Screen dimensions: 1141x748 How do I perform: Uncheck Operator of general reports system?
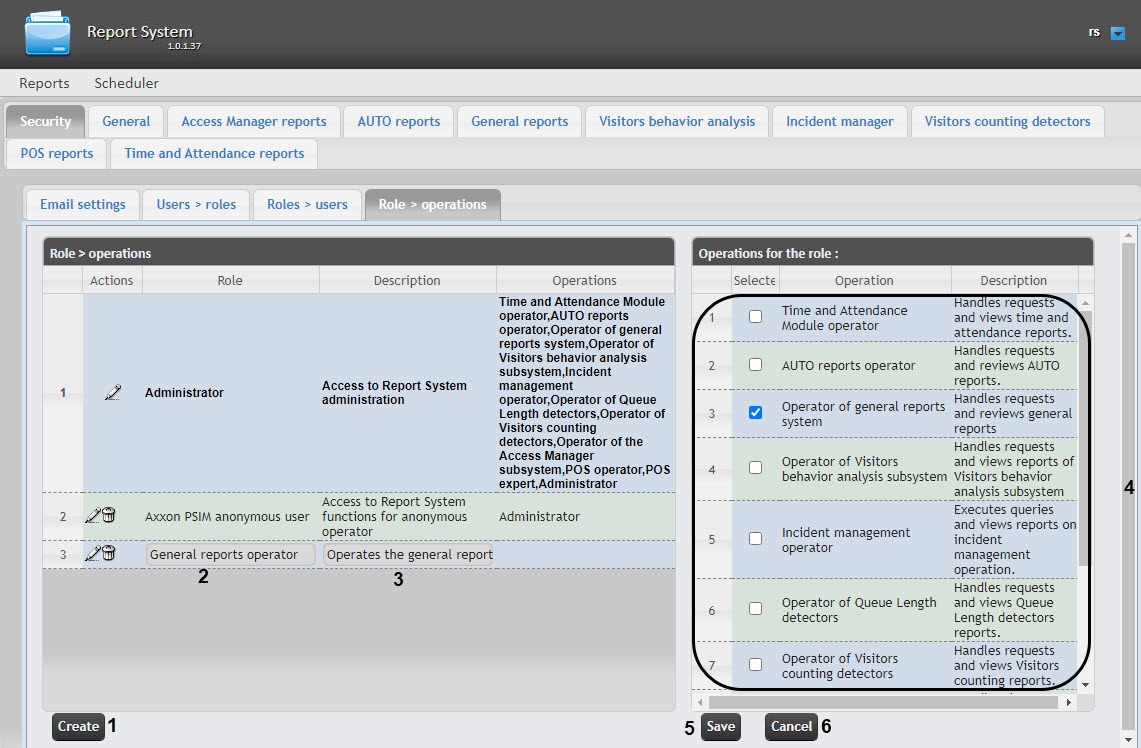[x=755, y=413]
